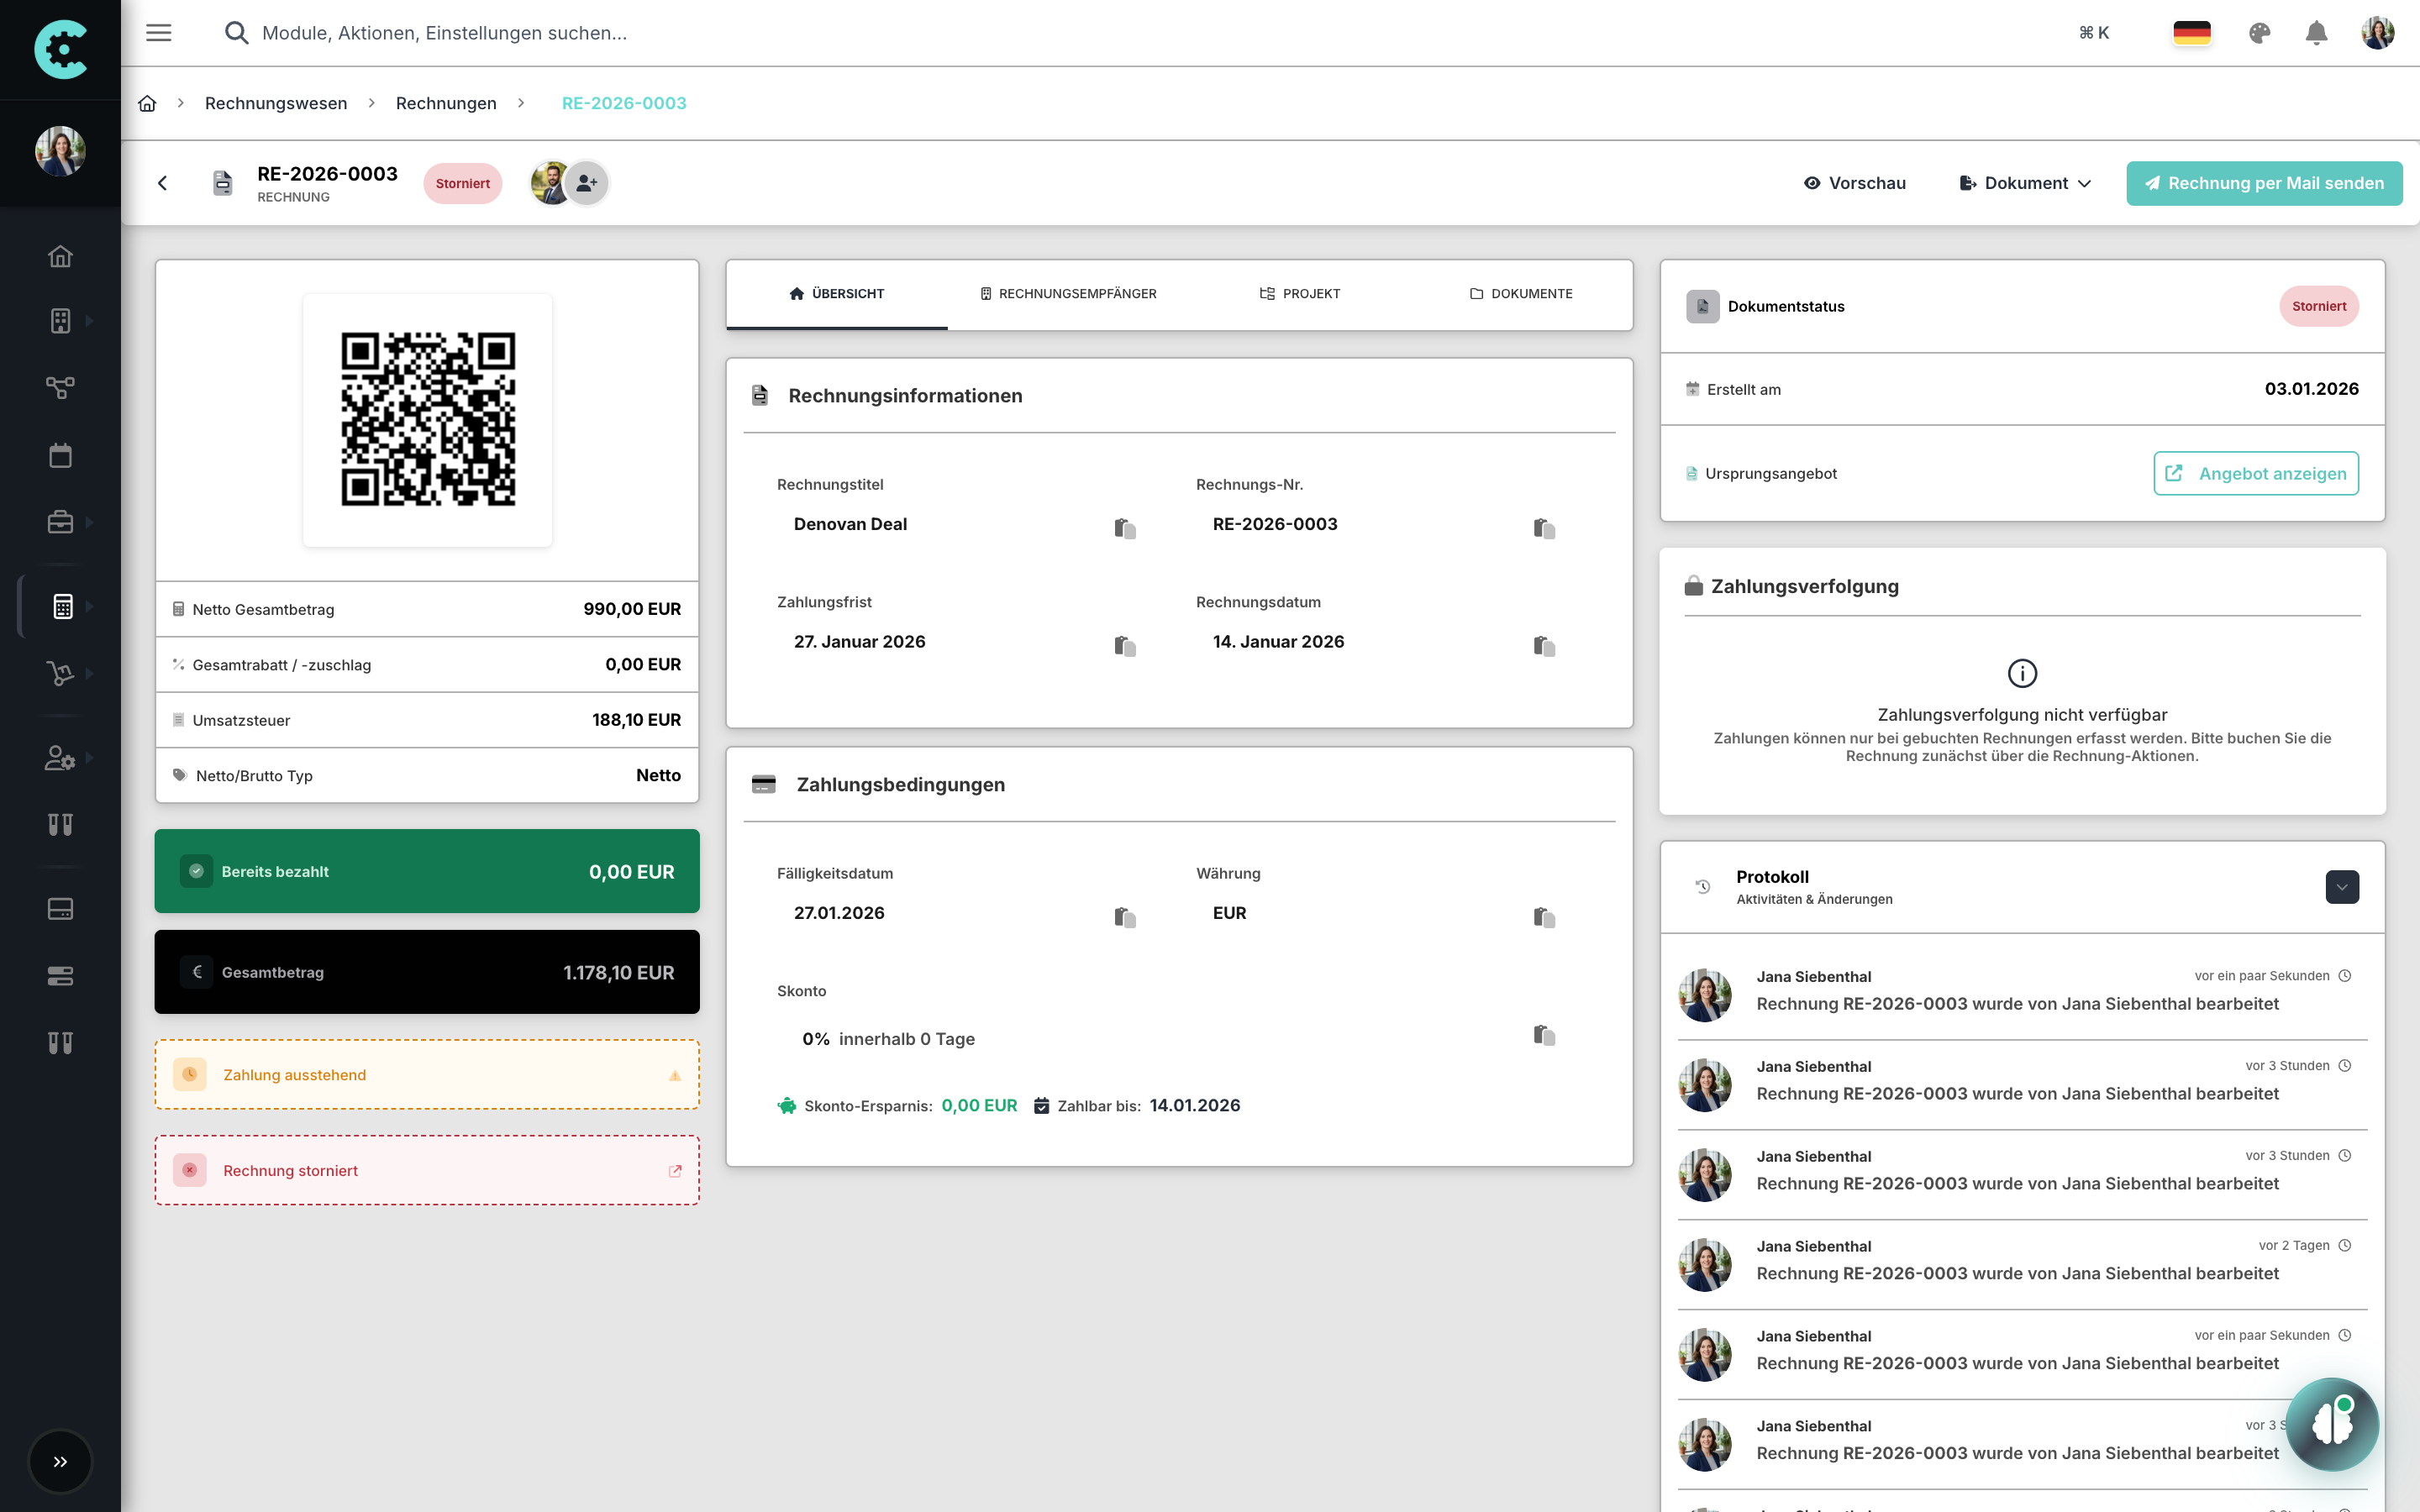2420x1512 pixels.
Task: Open the calculator module in the sidebar
Action: pyautogui.click(x=62, y=606)
